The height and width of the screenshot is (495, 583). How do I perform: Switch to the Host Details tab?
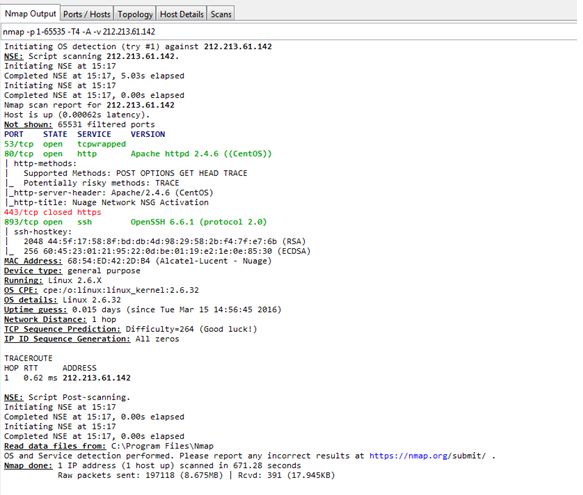point(181,14)
